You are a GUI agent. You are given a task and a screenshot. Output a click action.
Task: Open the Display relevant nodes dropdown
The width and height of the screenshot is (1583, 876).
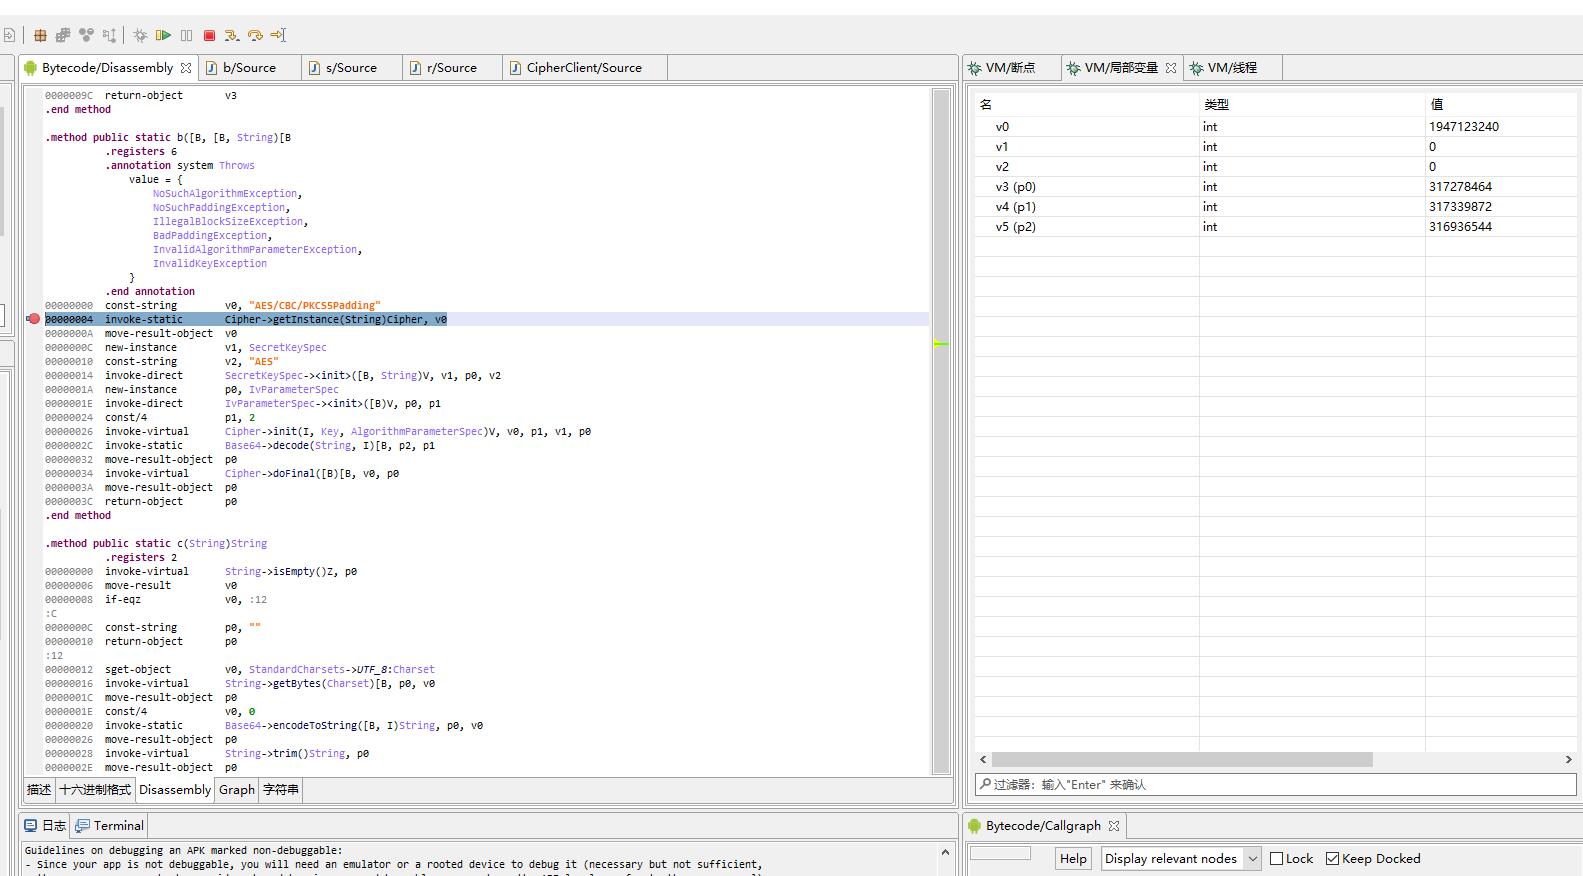pos(1181,859)
